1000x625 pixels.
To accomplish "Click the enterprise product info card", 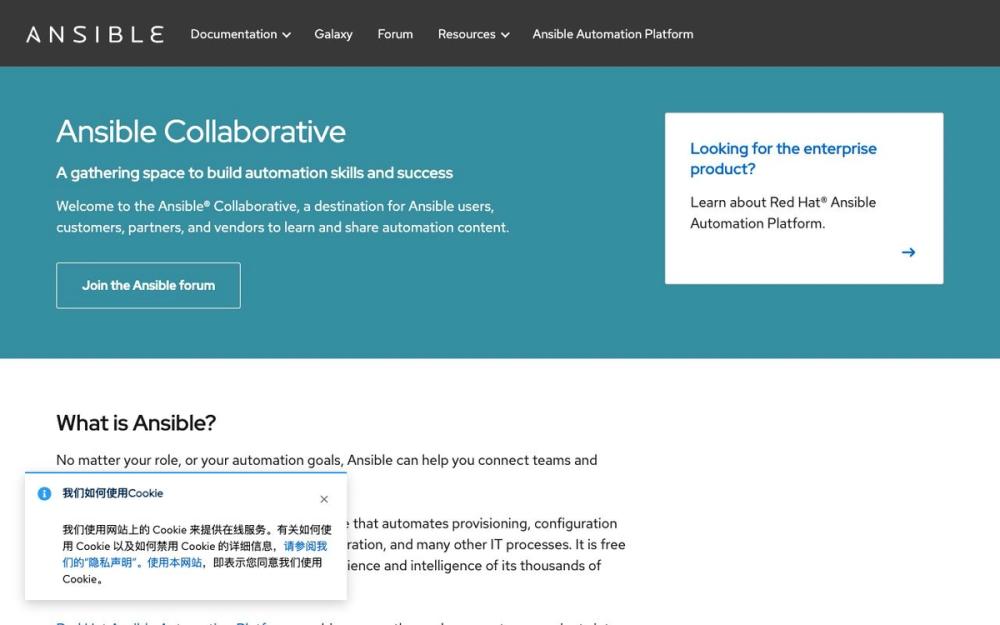I will click(x=803, y=197).
